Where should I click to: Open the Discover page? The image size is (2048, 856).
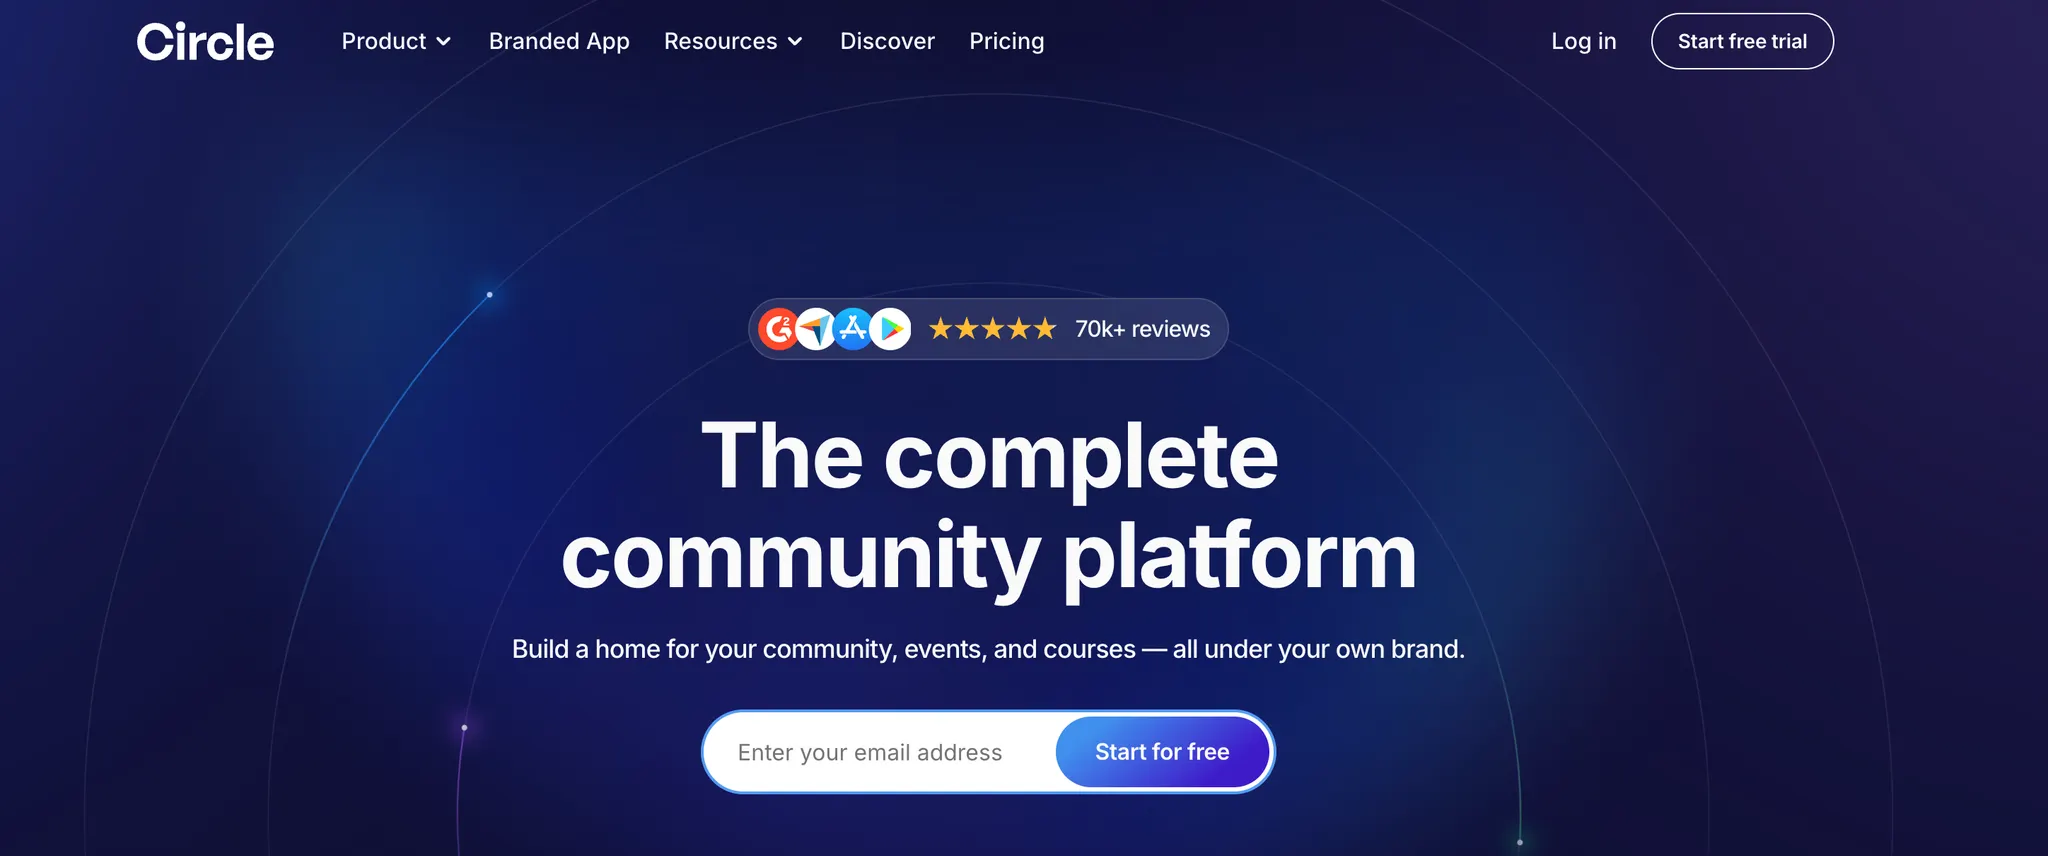[x=887, y=41]
